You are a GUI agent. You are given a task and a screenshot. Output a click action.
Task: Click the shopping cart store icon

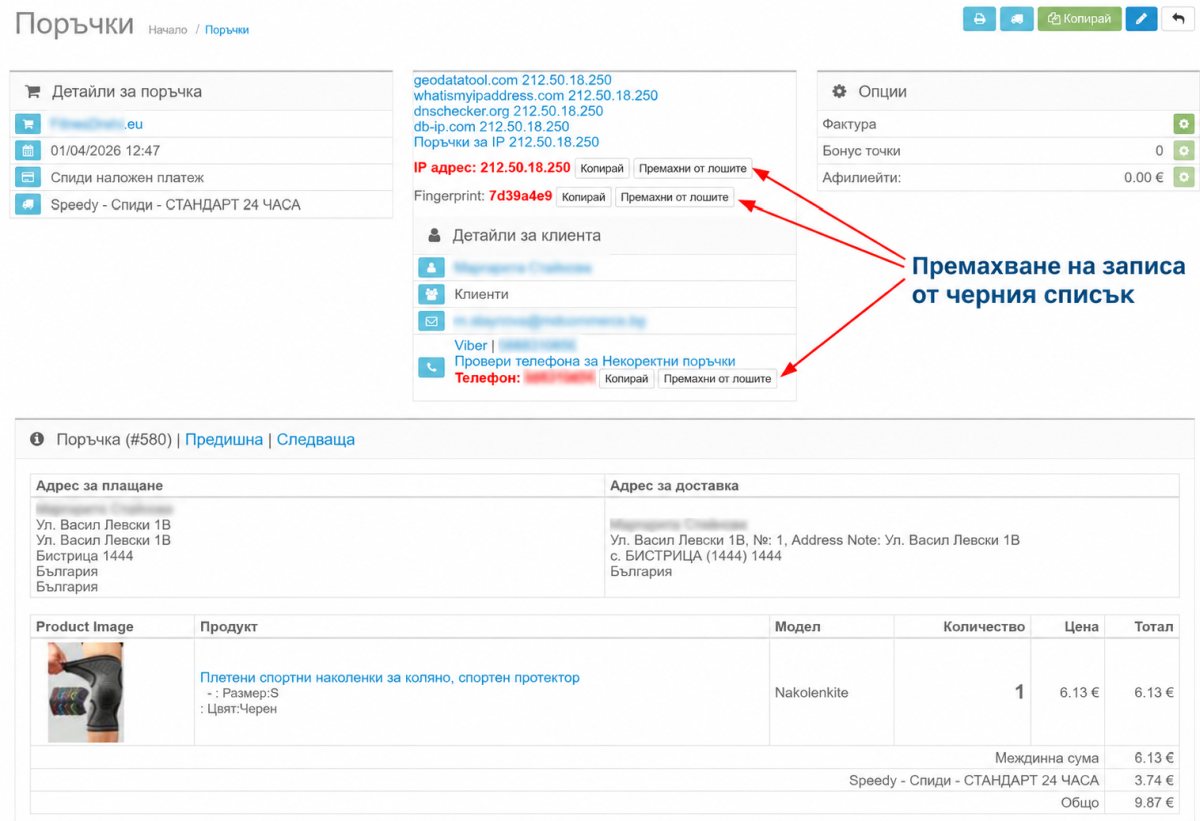tap(27, 124)
